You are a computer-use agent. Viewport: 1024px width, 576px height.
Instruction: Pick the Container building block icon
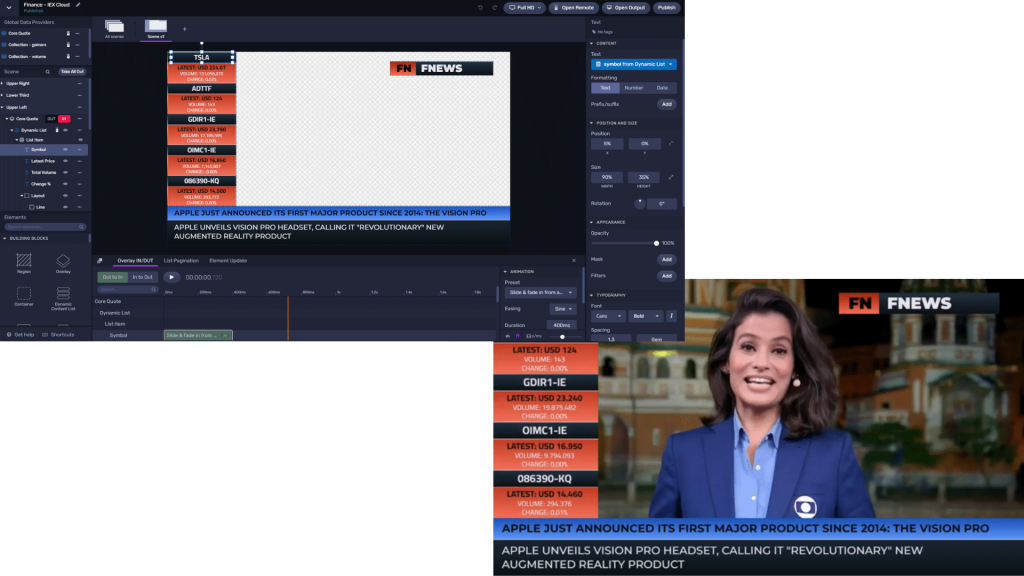[x=23, y=294]
